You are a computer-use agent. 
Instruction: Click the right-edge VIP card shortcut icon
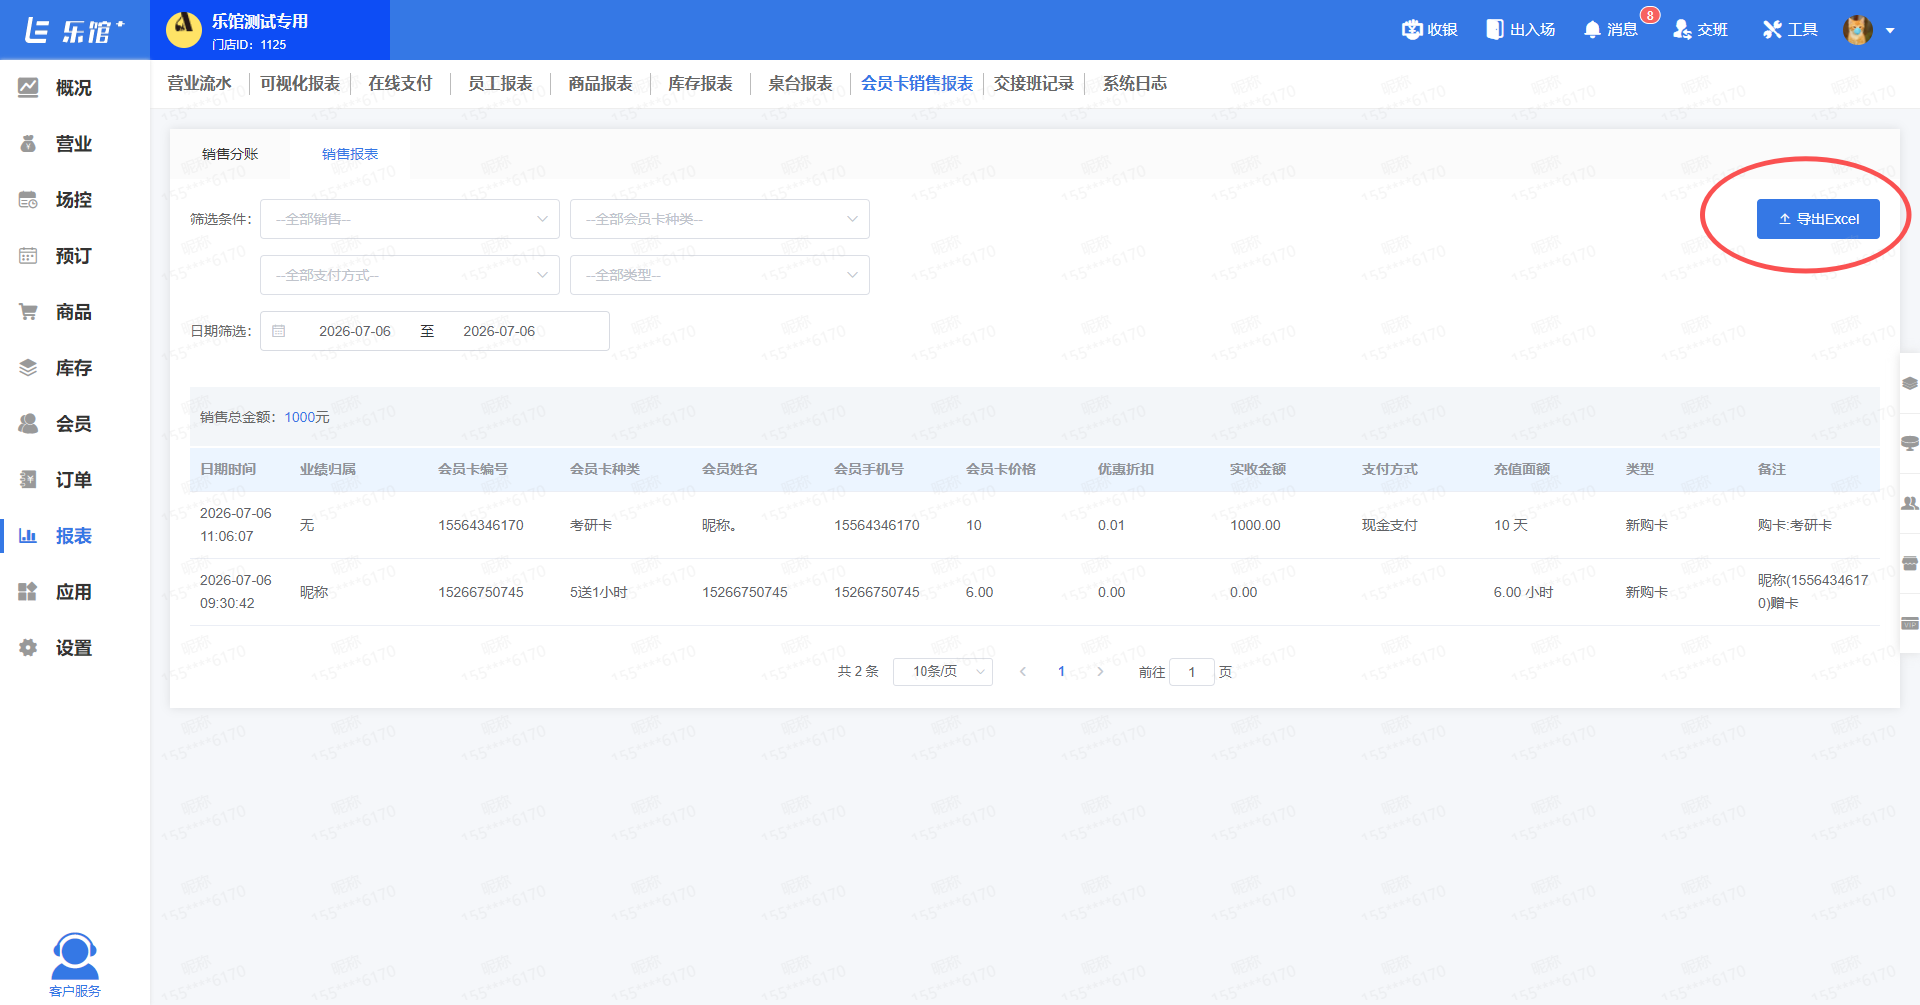tap(1910, 623)
